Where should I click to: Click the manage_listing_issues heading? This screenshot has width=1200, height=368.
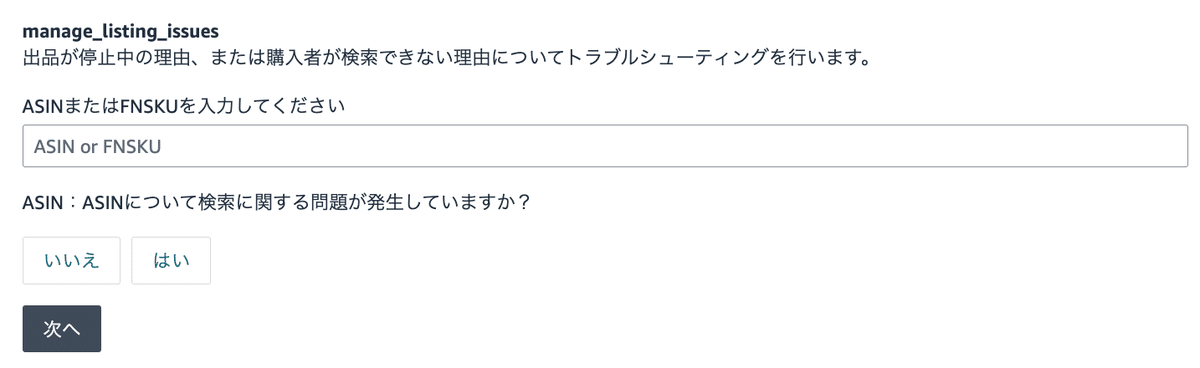(x=120, y=32)
